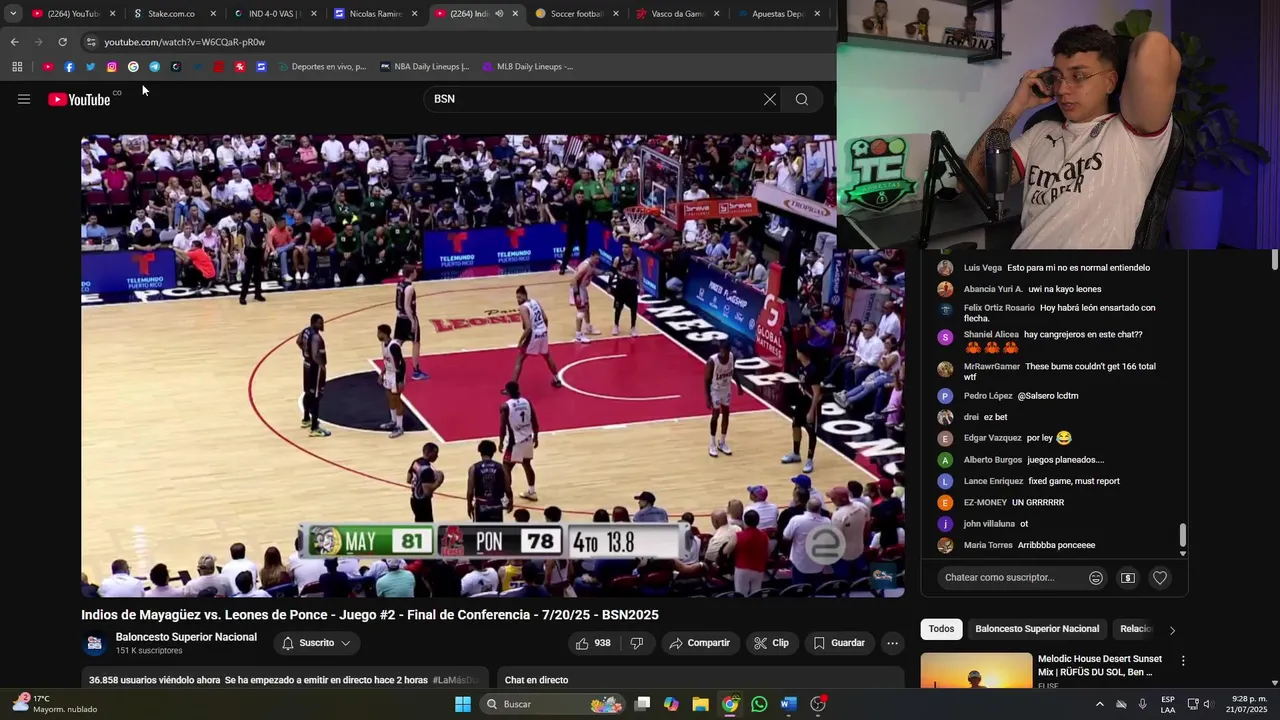Go to YouTube home via logo
Viewport: 1280px width, 720px height.
point(79,99)
